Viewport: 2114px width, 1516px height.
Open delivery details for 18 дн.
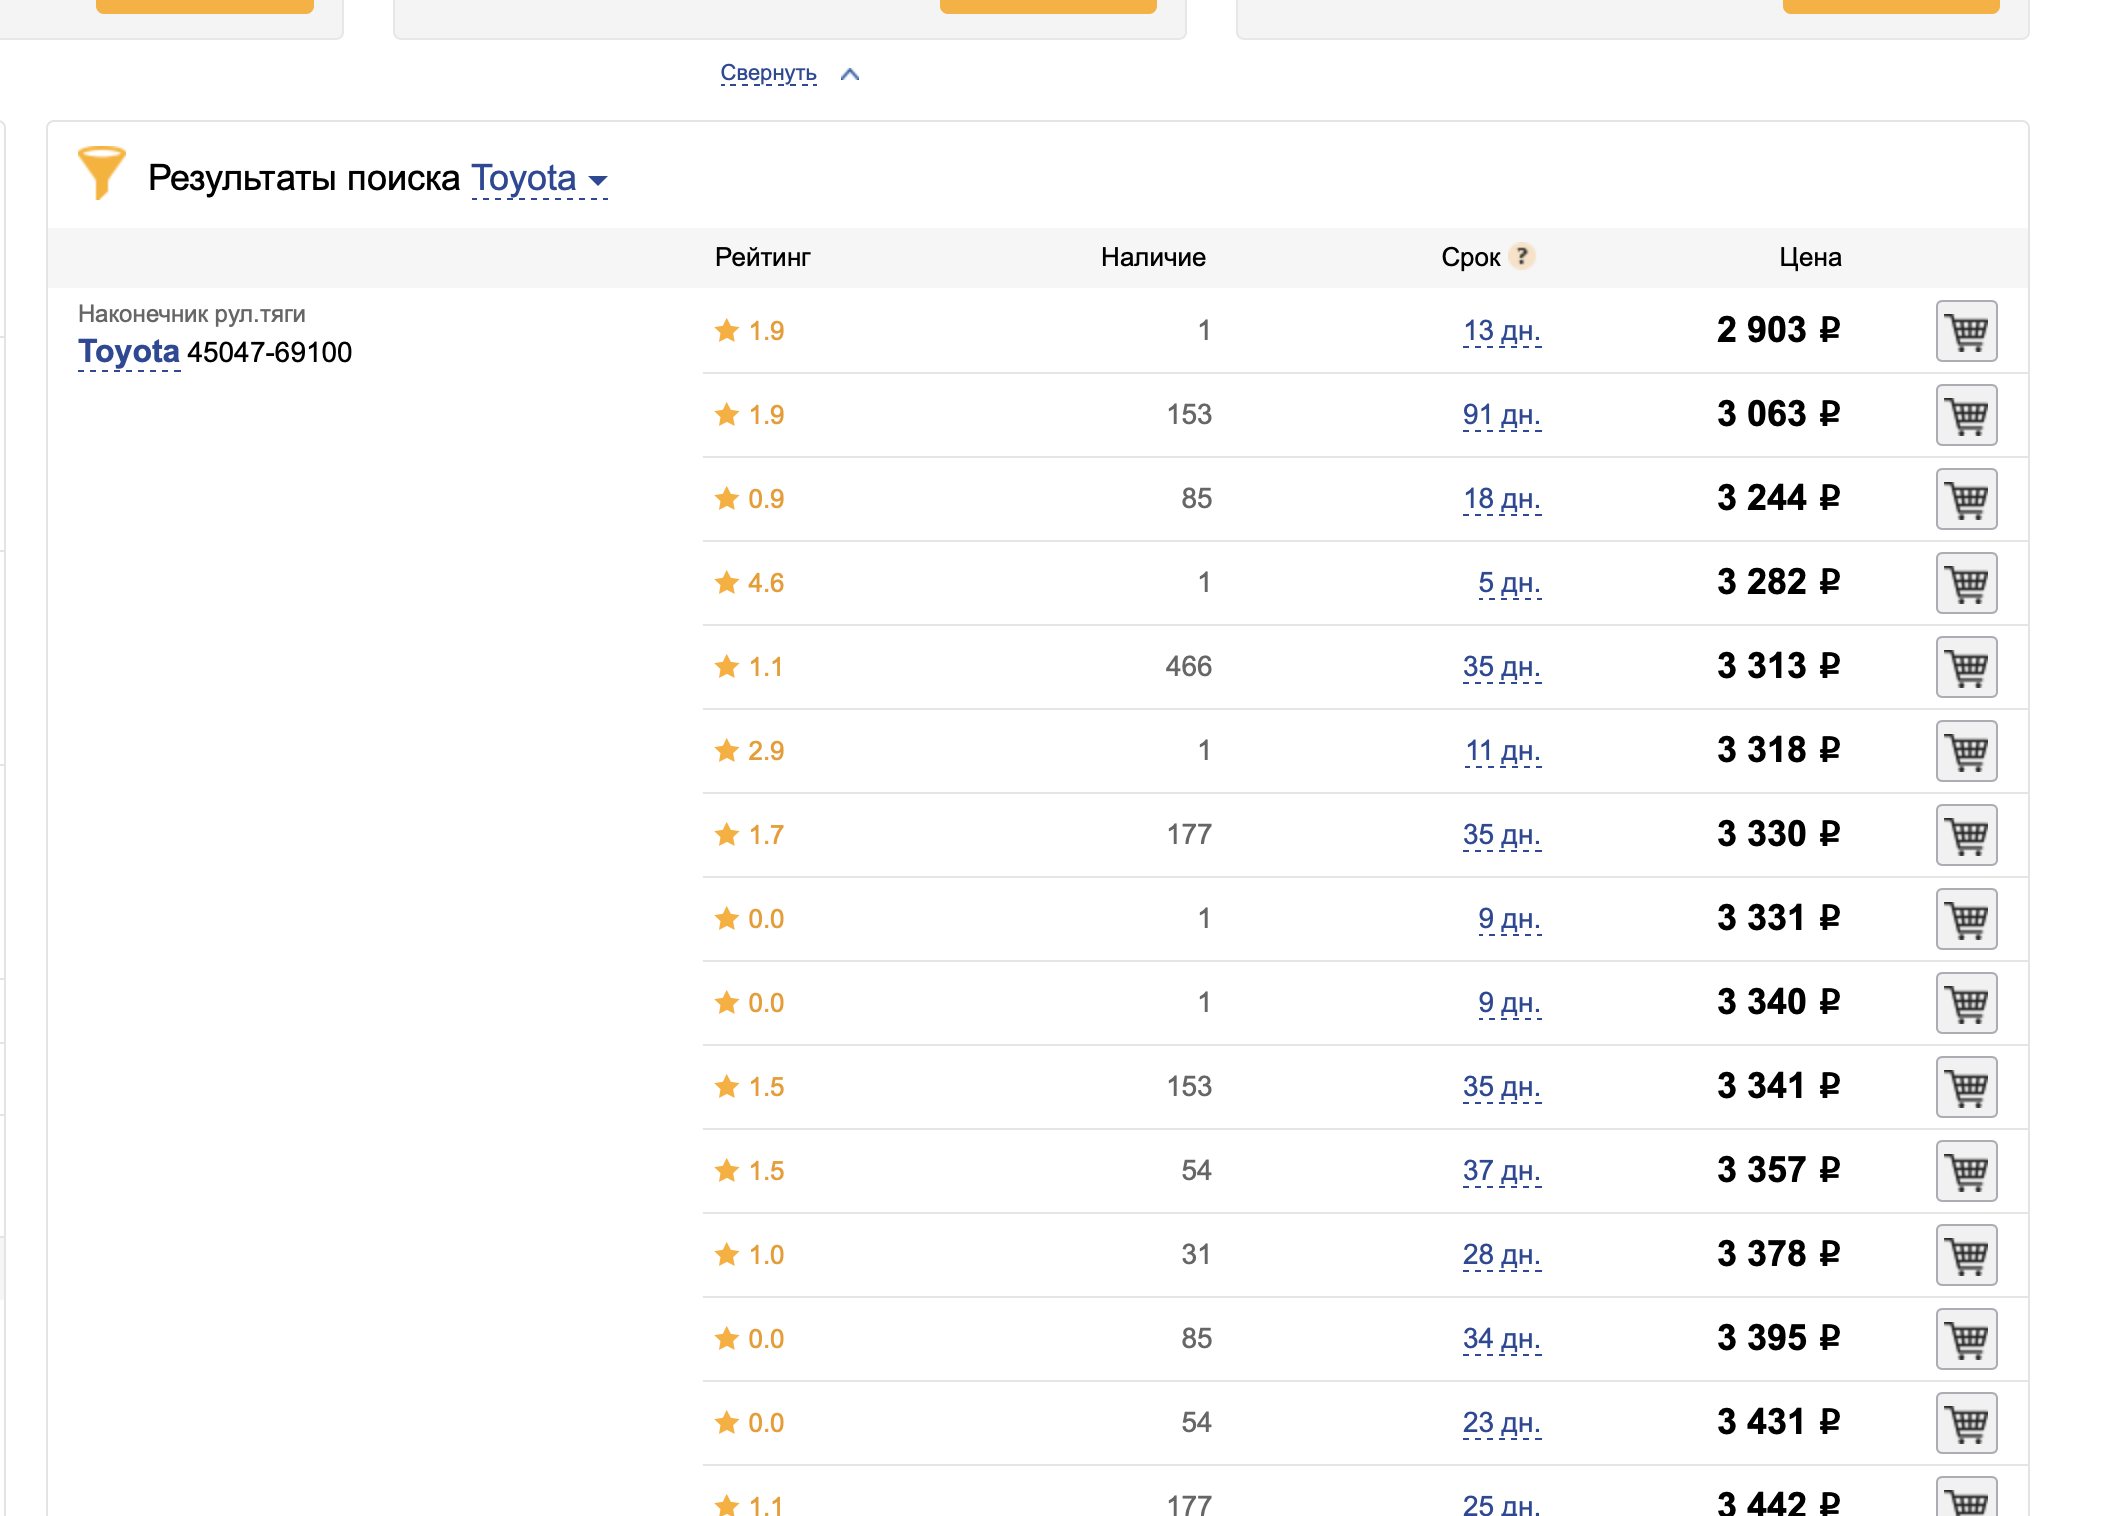point(1502,499)
